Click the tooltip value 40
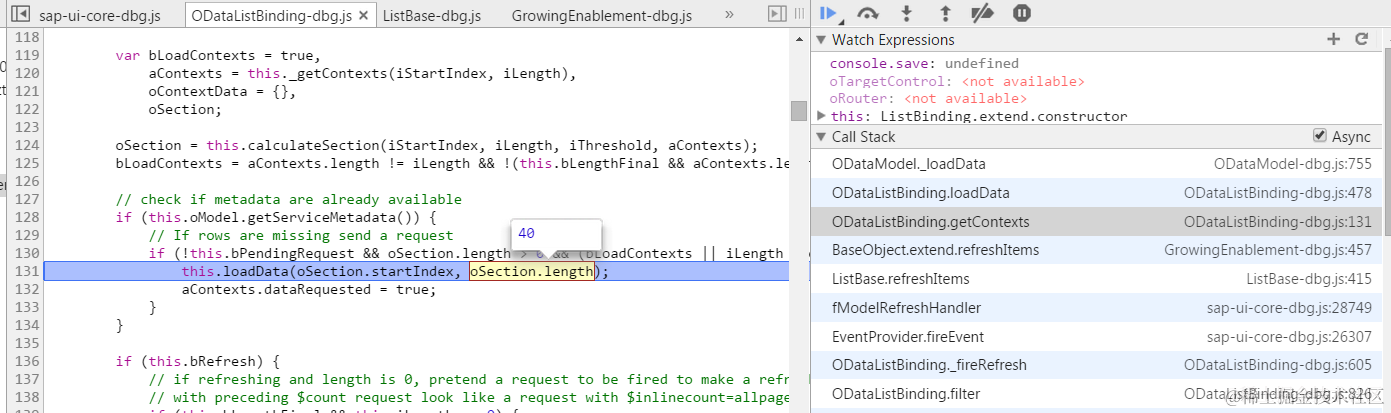 click(526, 233)
